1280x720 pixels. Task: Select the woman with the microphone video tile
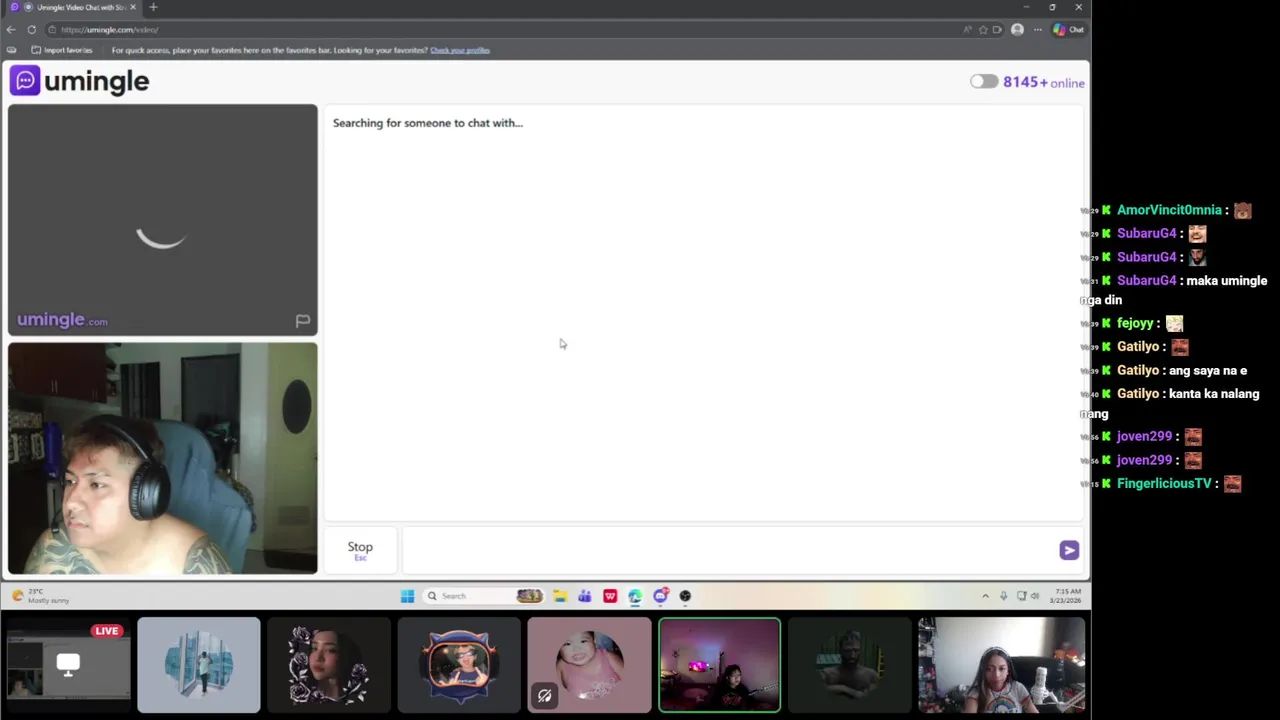[1001, 665]
